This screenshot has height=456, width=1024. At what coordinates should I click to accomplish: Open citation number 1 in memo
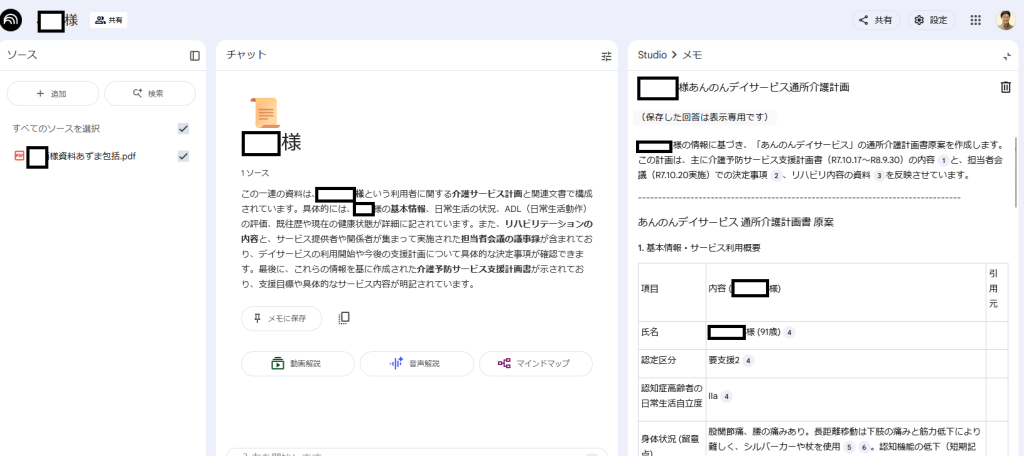coord(942,161)
